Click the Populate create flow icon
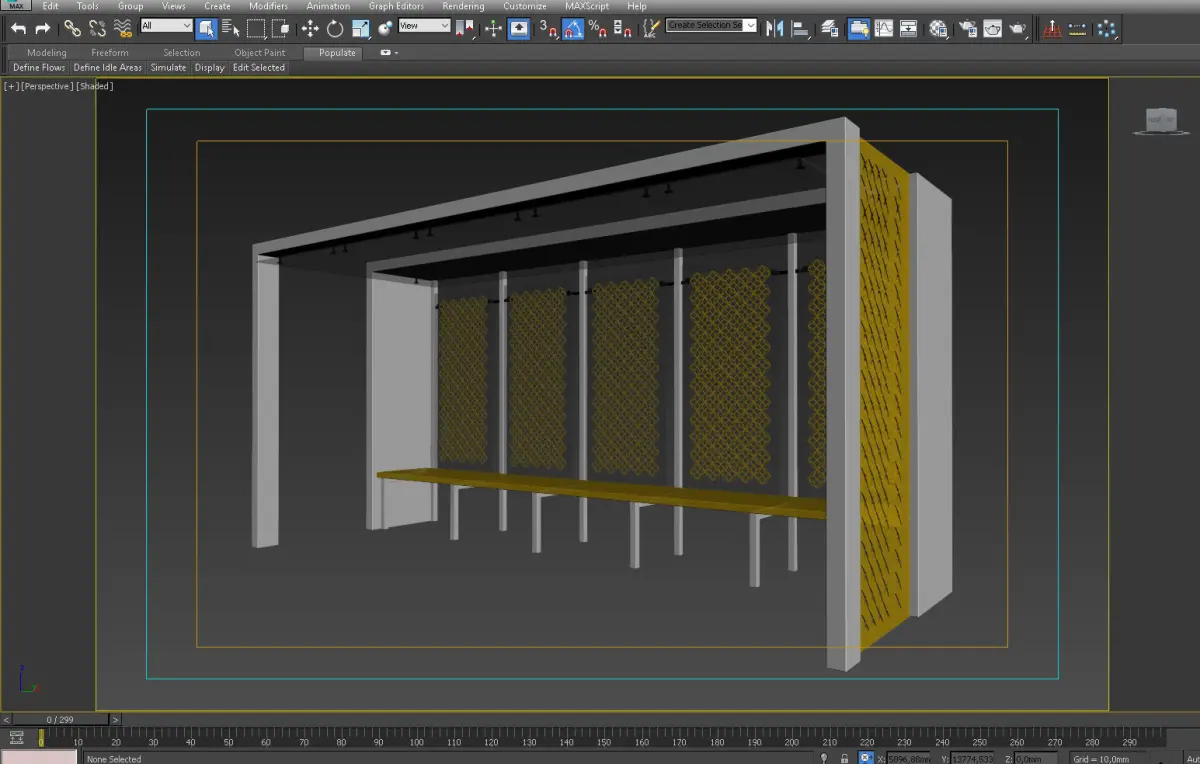Viewport: 1200px width, 764px height. [1052, 29]
